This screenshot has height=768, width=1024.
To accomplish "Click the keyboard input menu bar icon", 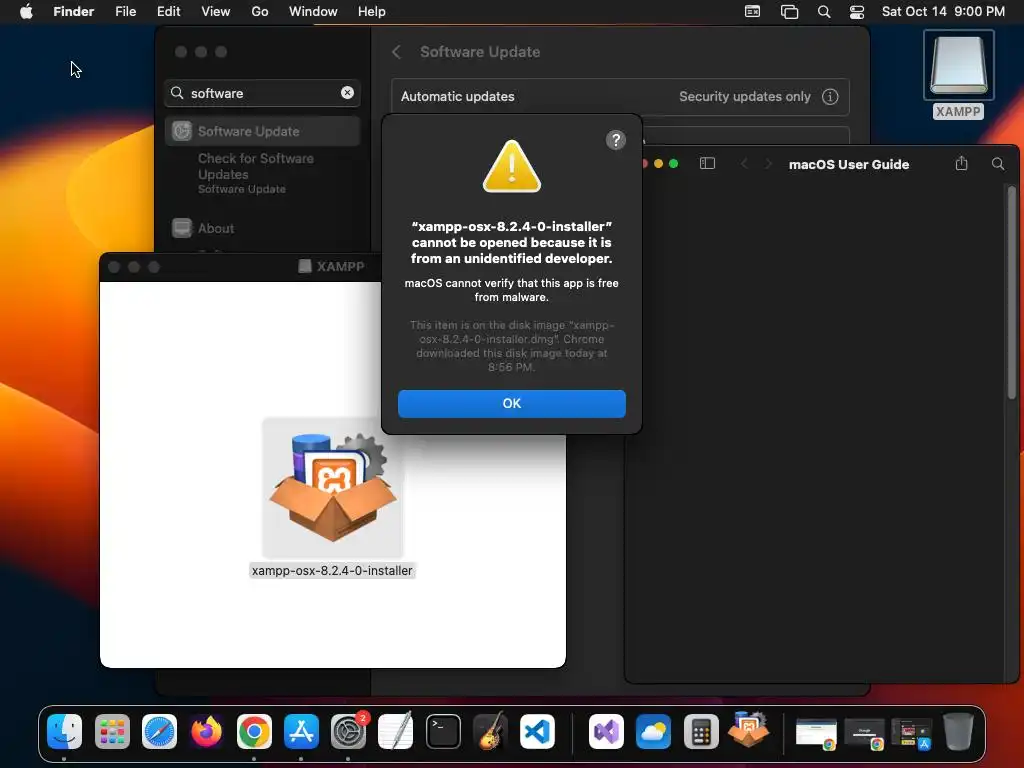I will [x=752, y=12].
